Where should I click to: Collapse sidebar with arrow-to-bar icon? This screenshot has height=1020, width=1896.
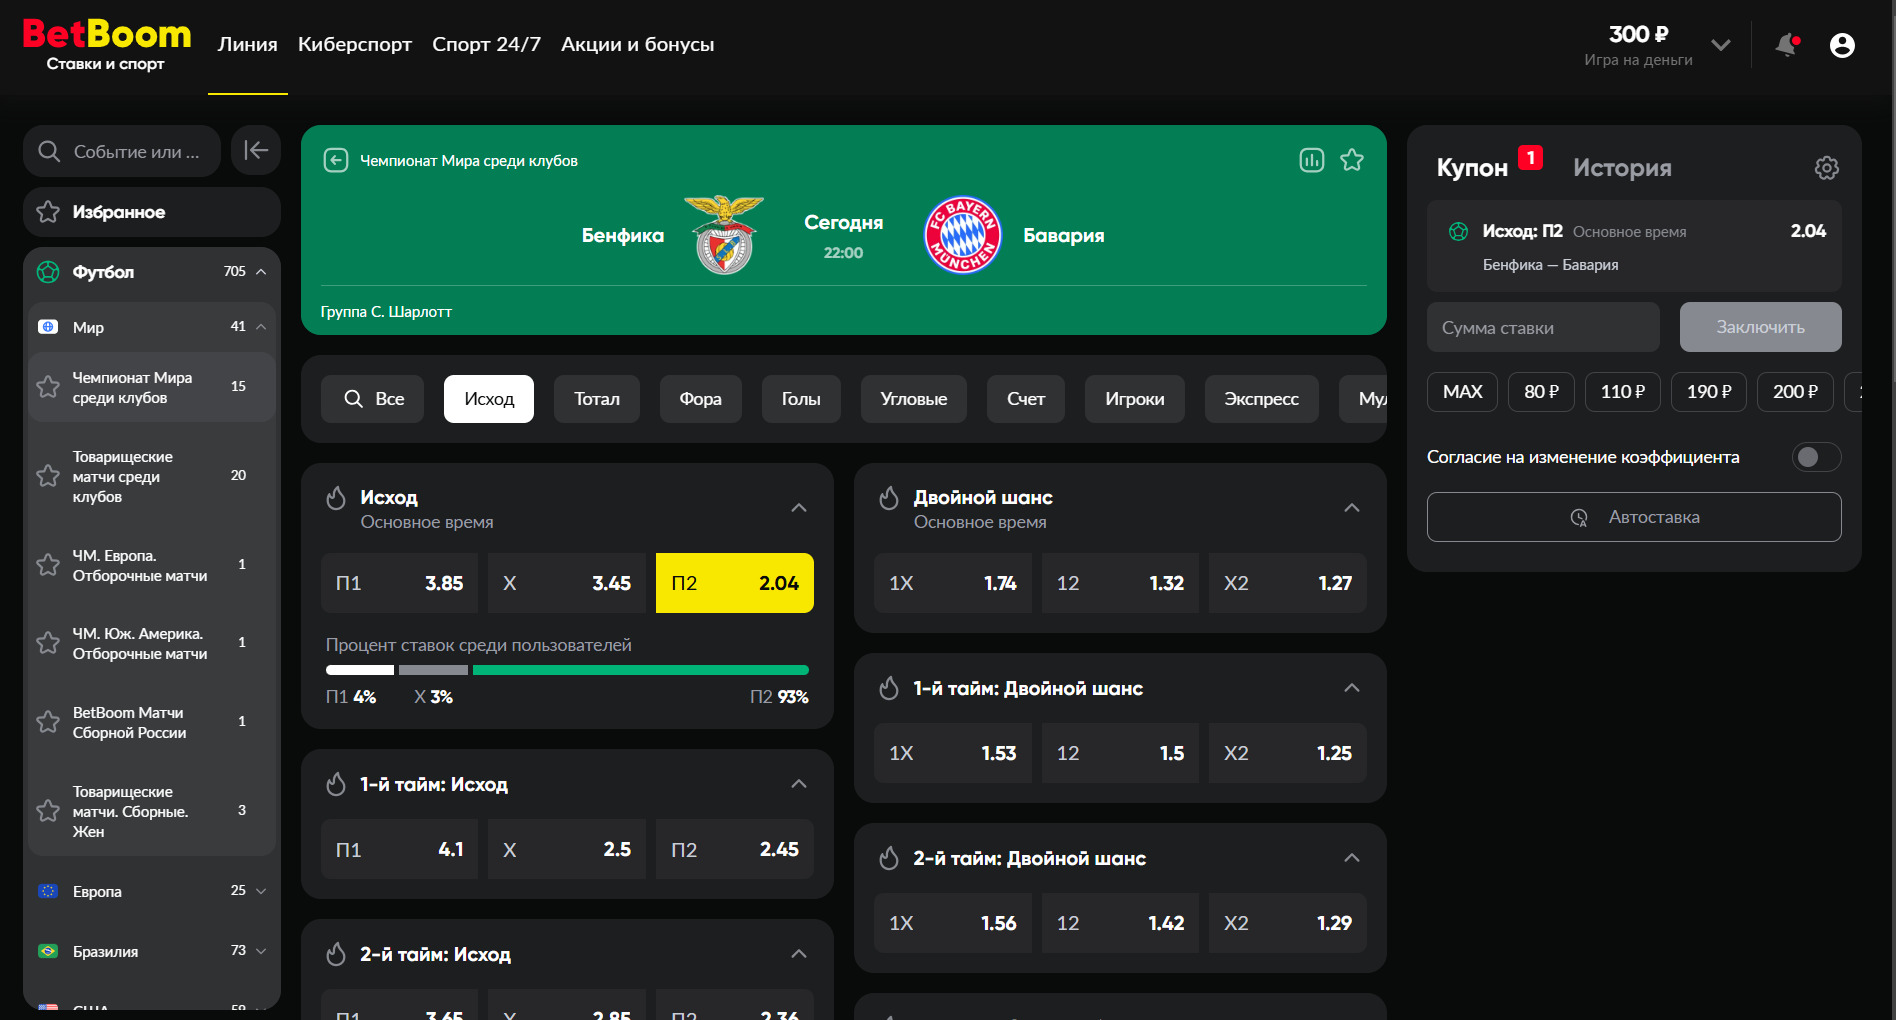click(x=256, y=151)
